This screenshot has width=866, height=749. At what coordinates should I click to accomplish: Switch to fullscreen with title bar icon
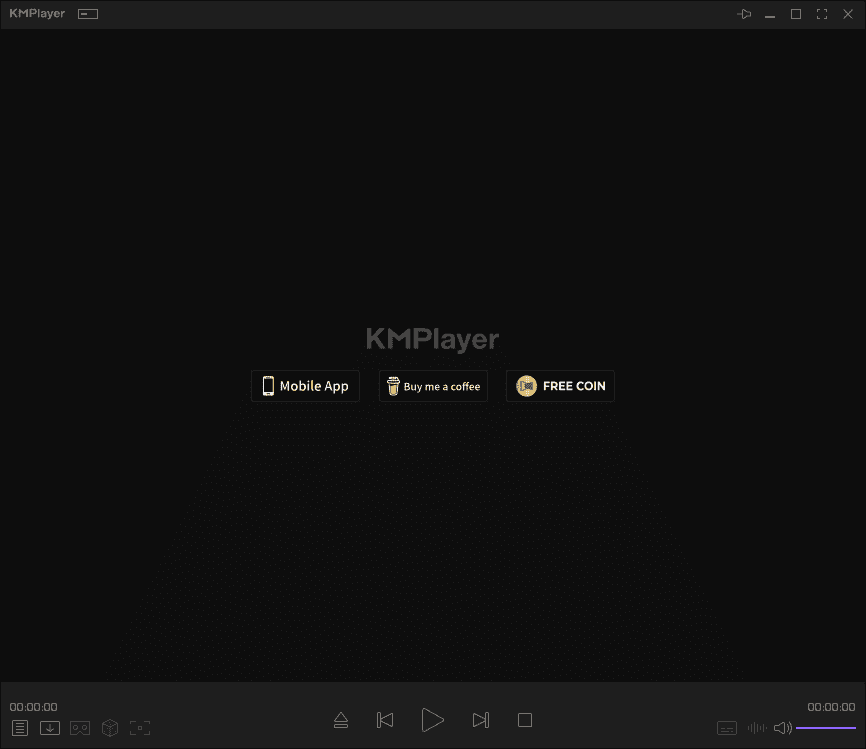[822, 14]
